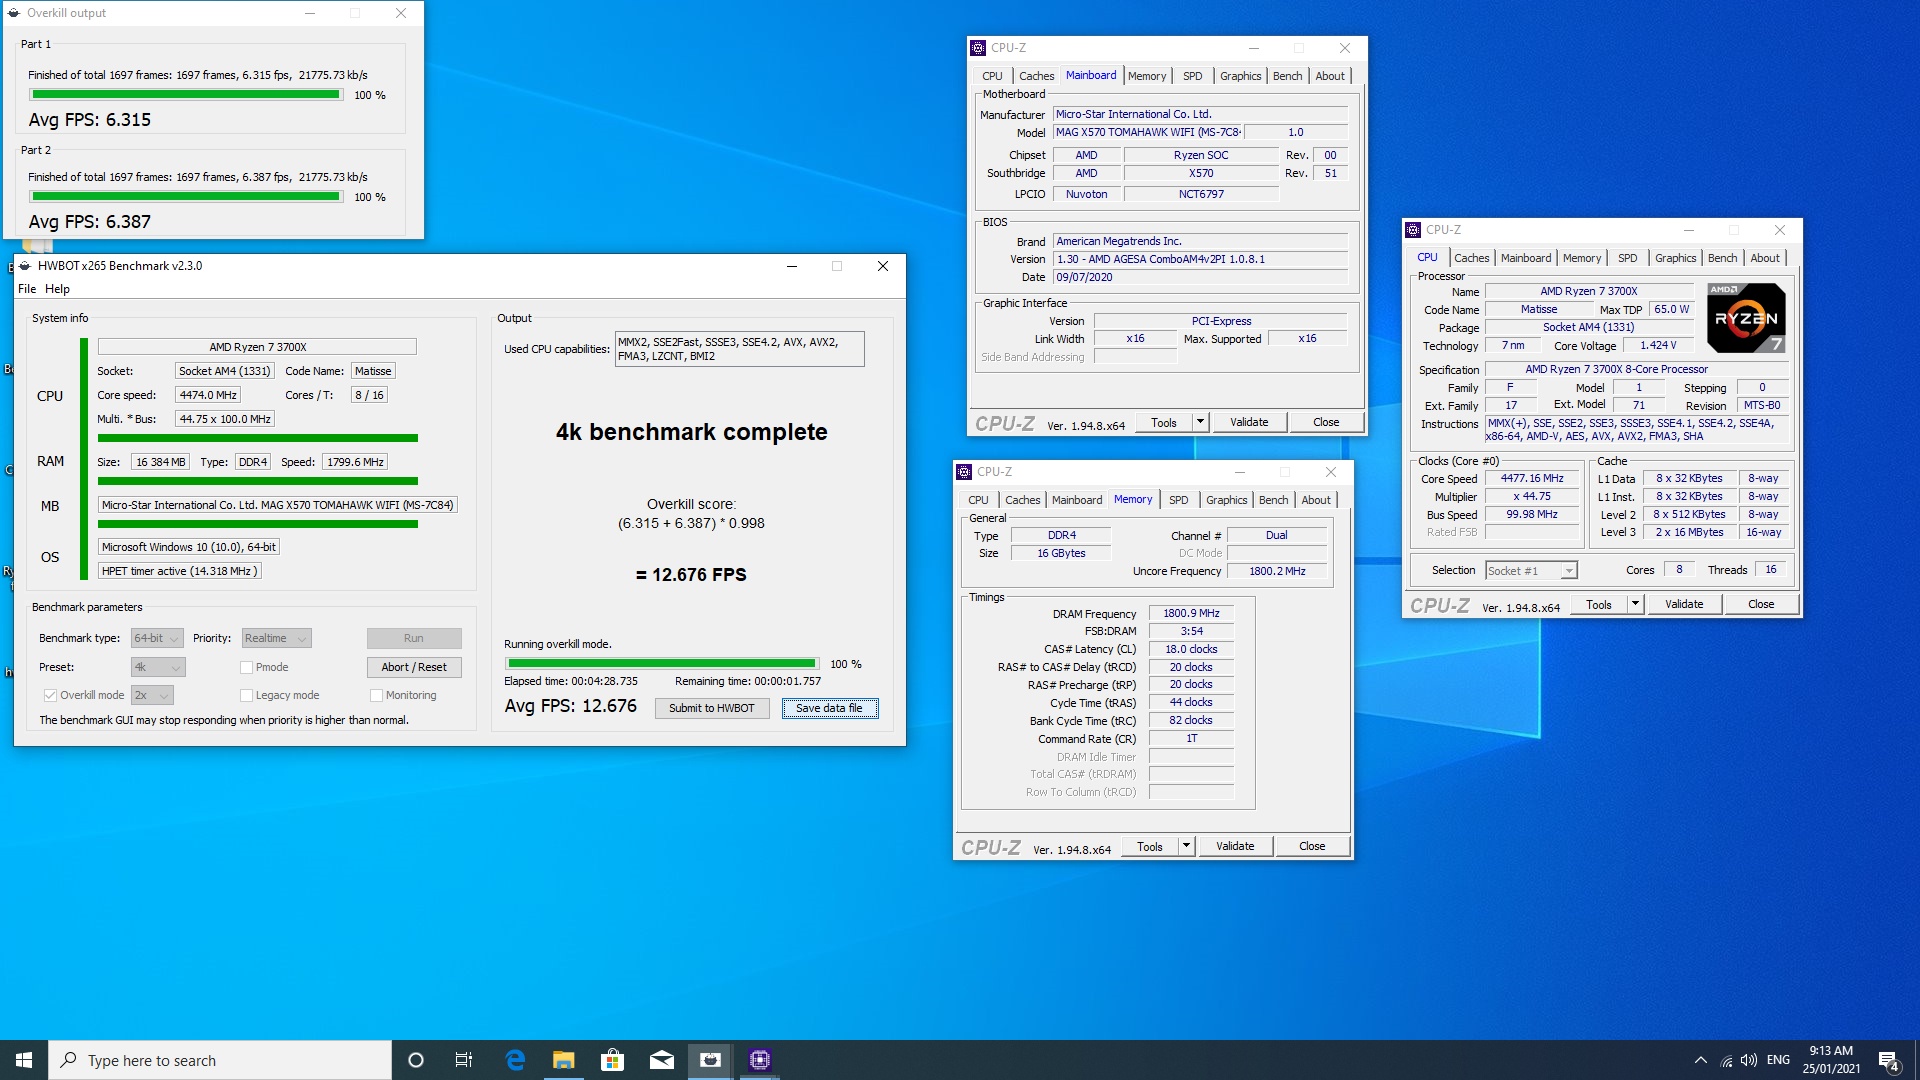Image resolution: width=1920 pixels, height=1080 pixels.
Task: Open notification action center icon
Action: click(1888, 1061)
